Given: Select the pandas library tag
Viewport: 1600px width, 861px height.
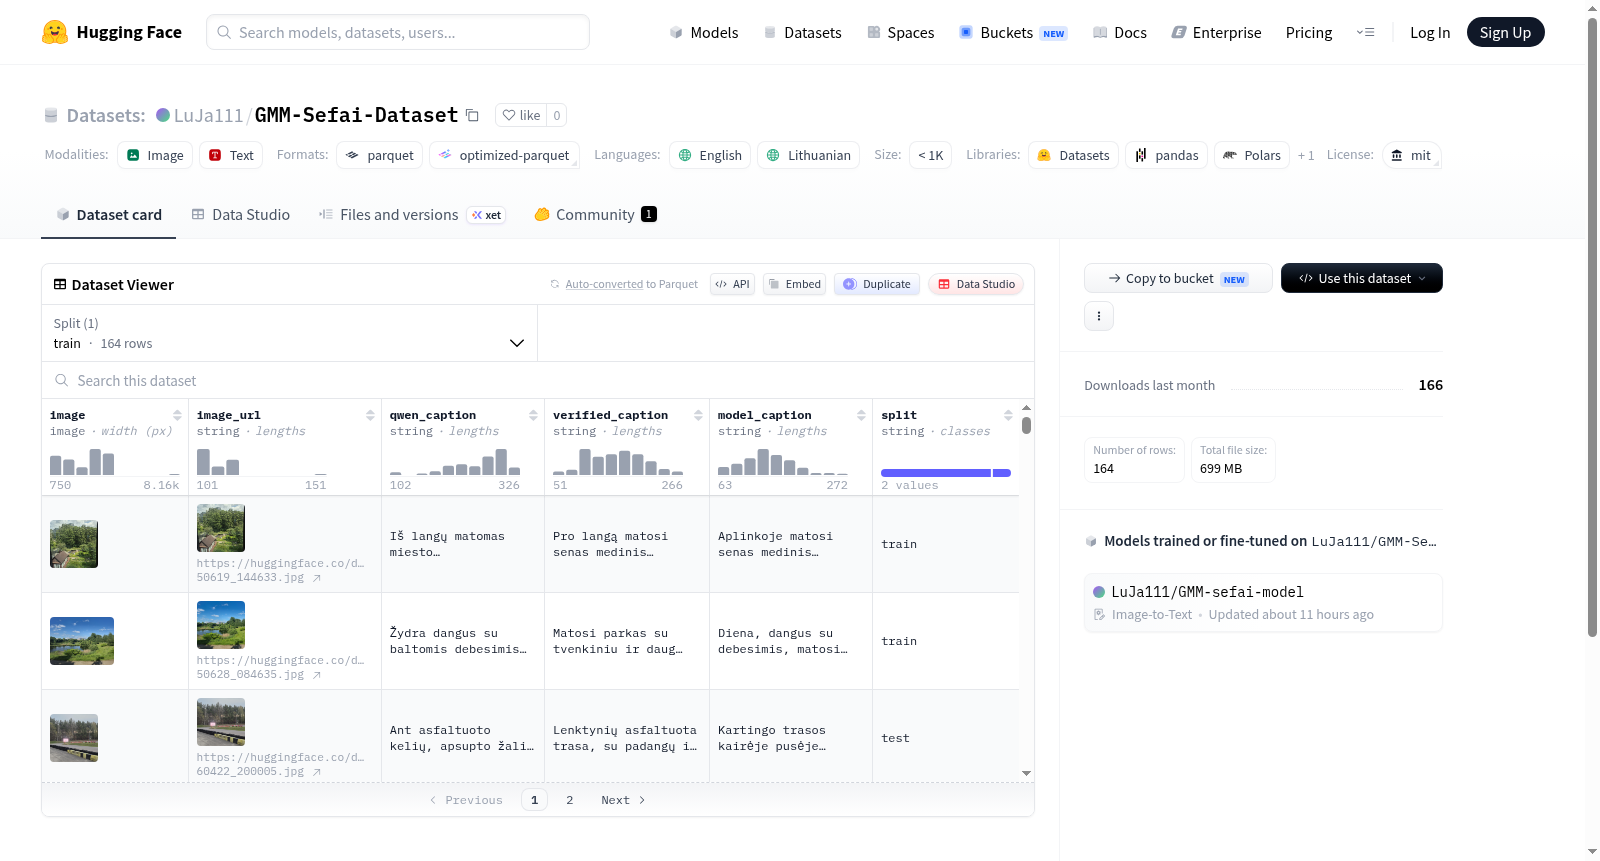Looking at the screenshot, I should point(1166,155).
